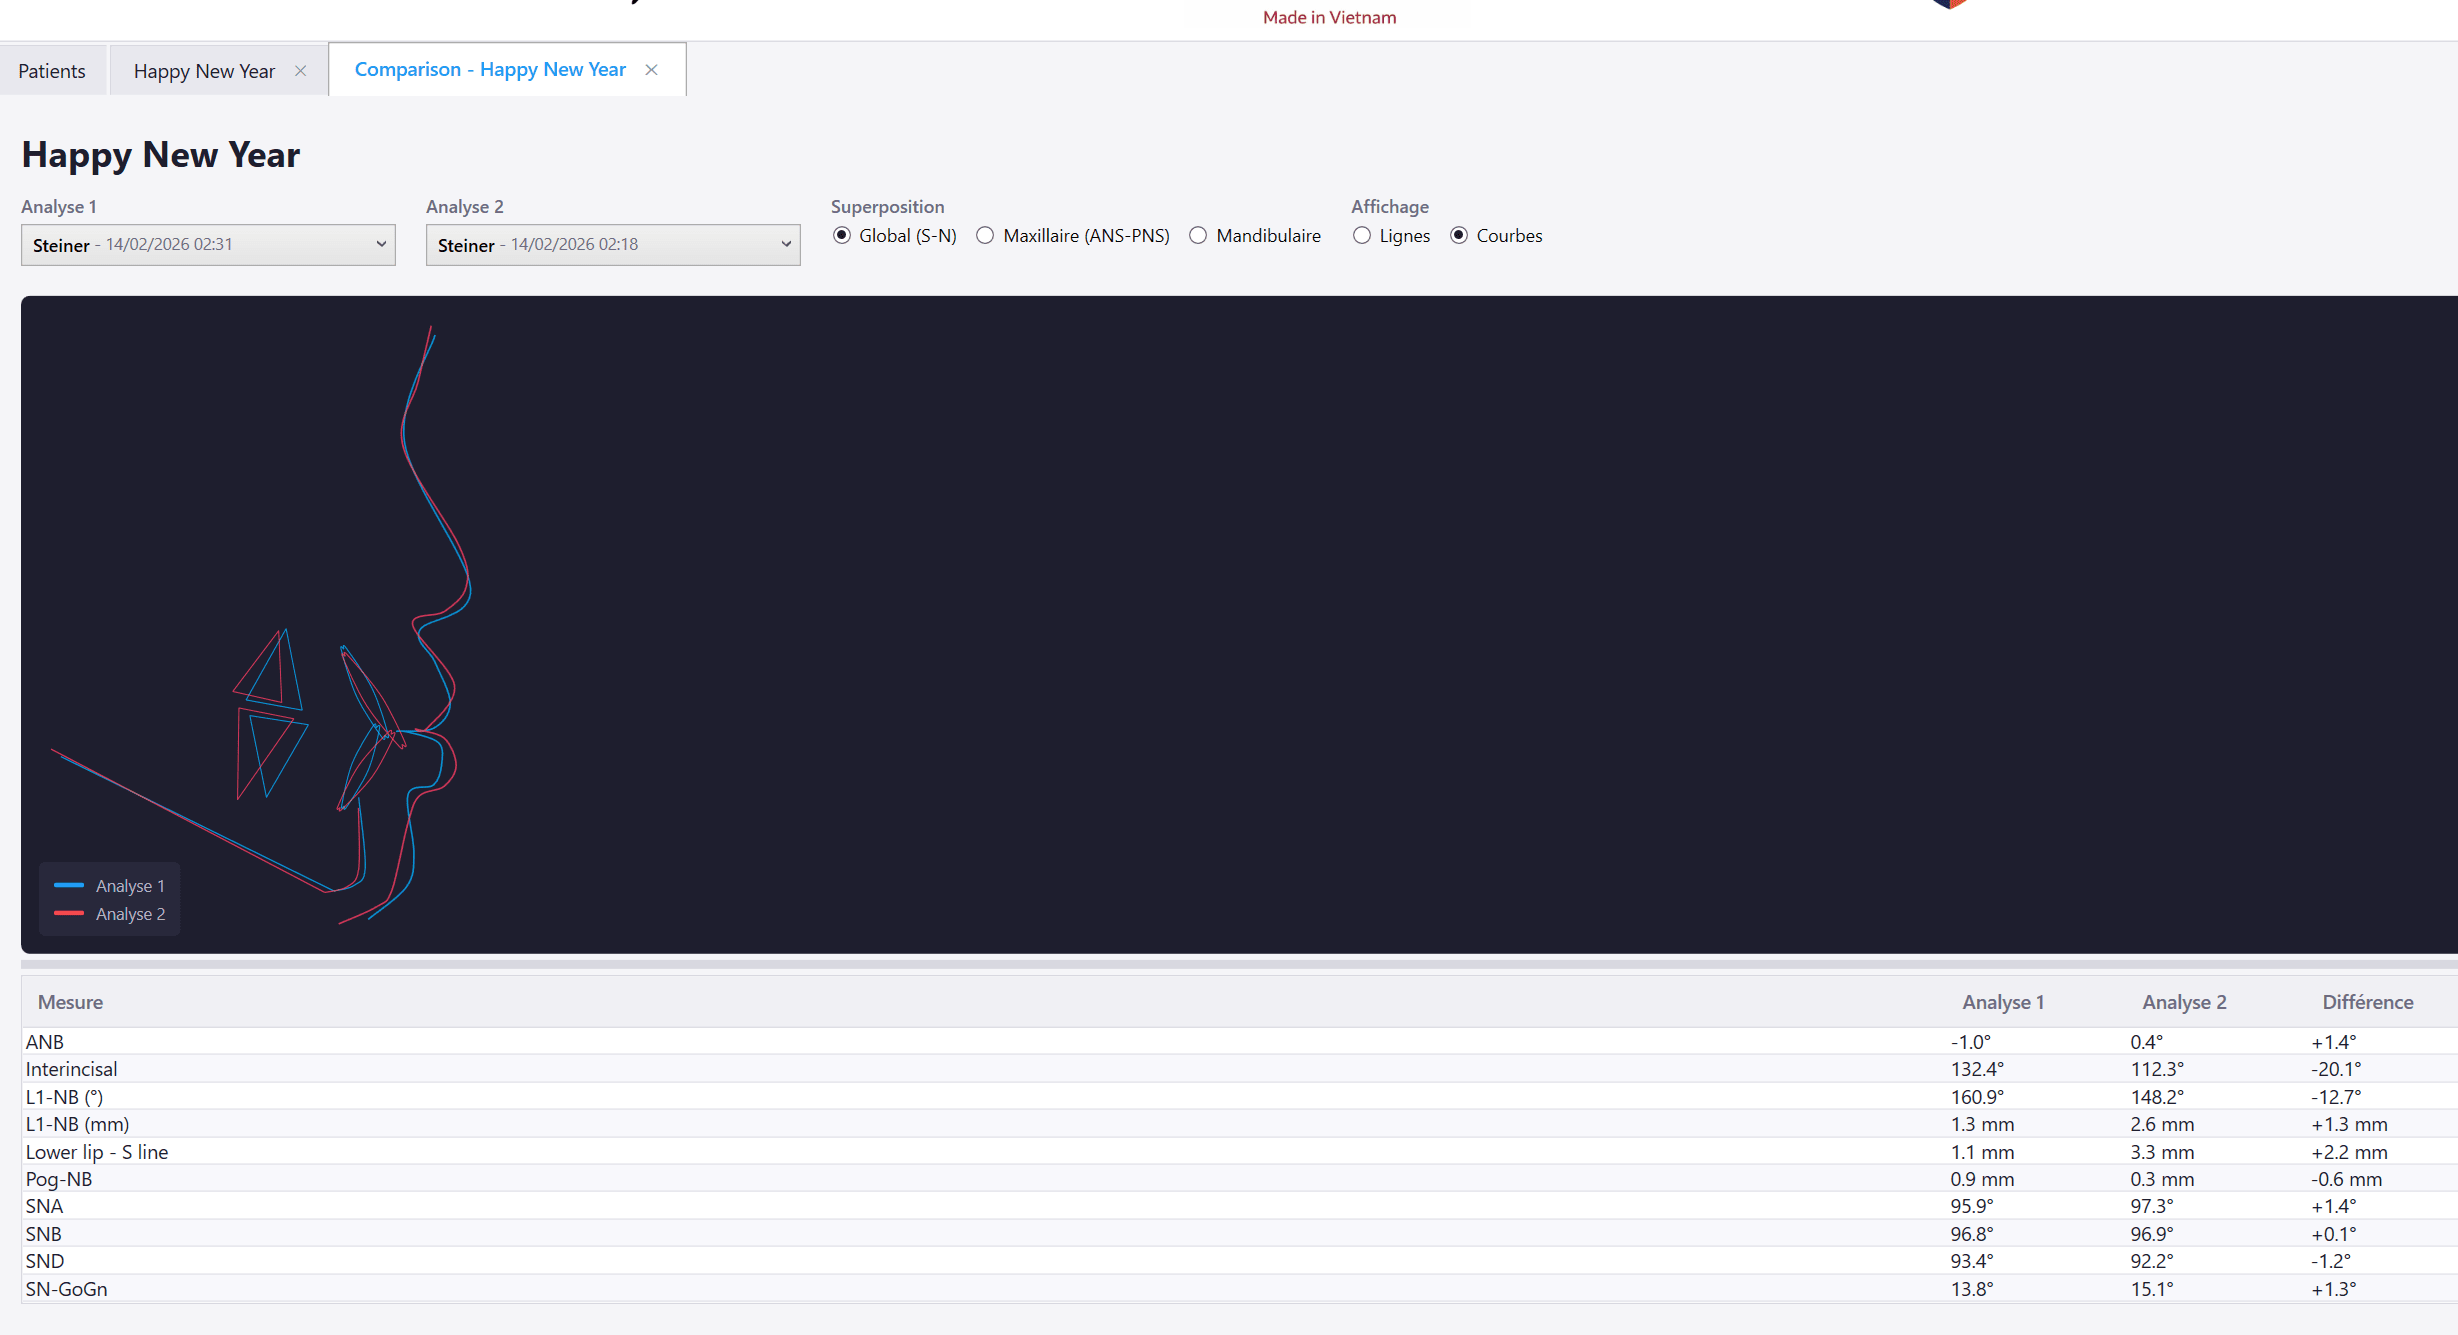This screenshot has height=1335, width=2458.
Task: Select the Comparison - Happy New Year tab
Action: click(x=490, y=70)
